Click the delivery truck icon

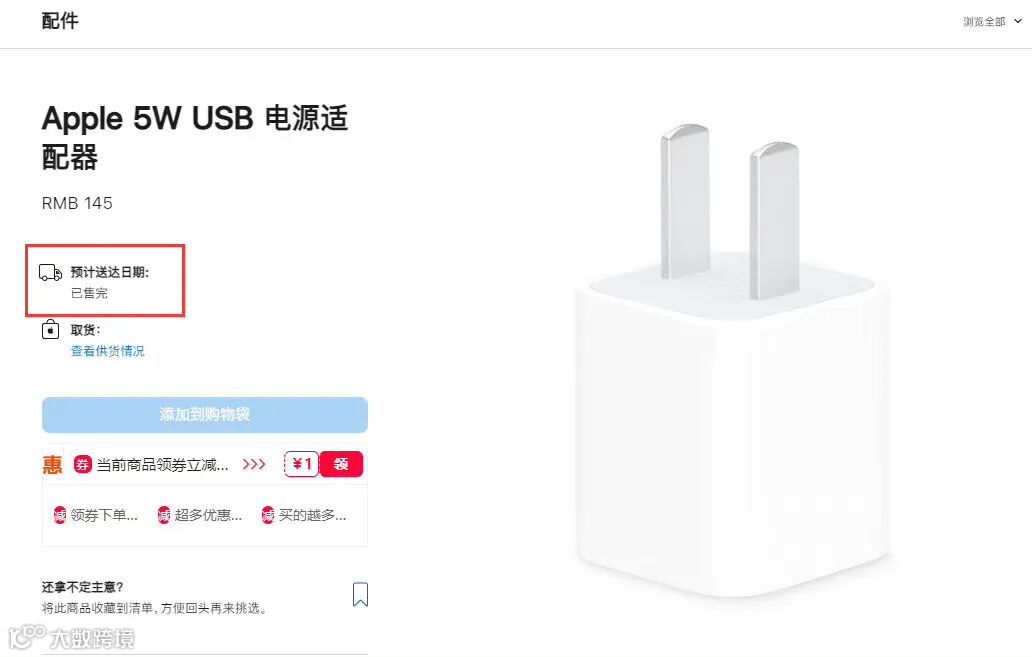51,273
